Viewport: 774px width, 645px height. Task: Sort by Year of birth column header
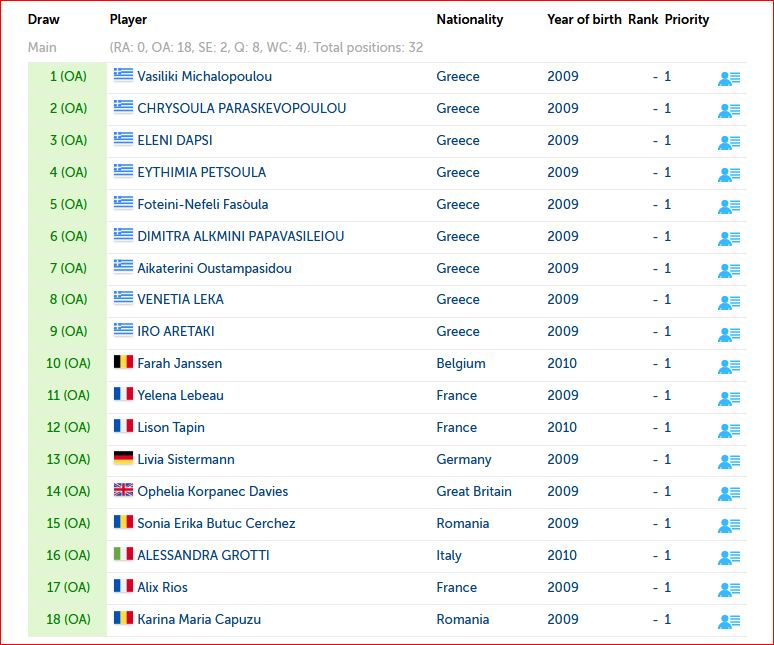pyautogui.click(x=583, y=19)
